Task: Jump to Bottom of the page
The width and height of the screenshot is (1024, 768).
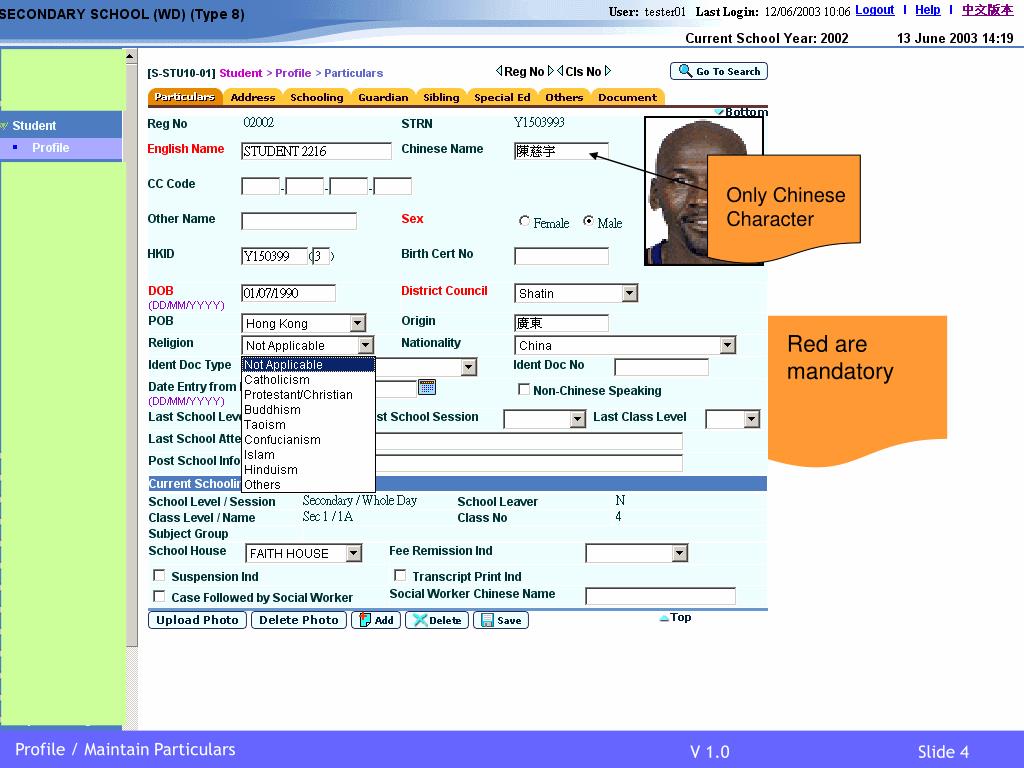Action: pyautogui.click(x=741, y=112)
